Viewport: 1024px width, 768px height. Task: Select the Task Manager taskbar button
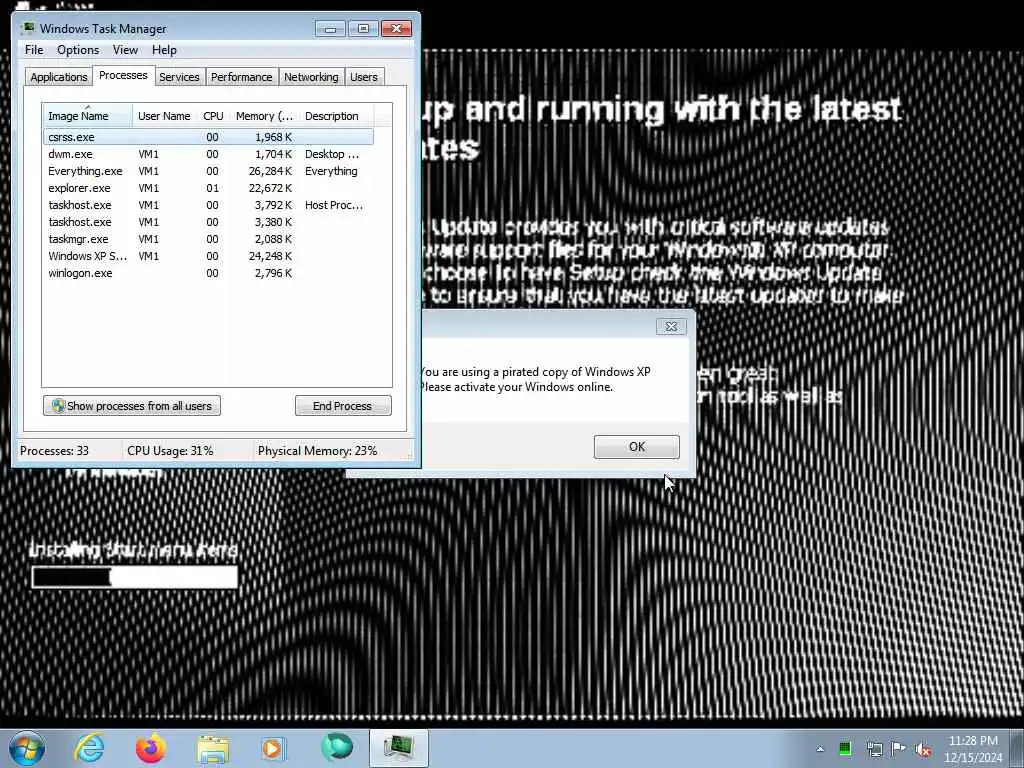tap(398, 748)
